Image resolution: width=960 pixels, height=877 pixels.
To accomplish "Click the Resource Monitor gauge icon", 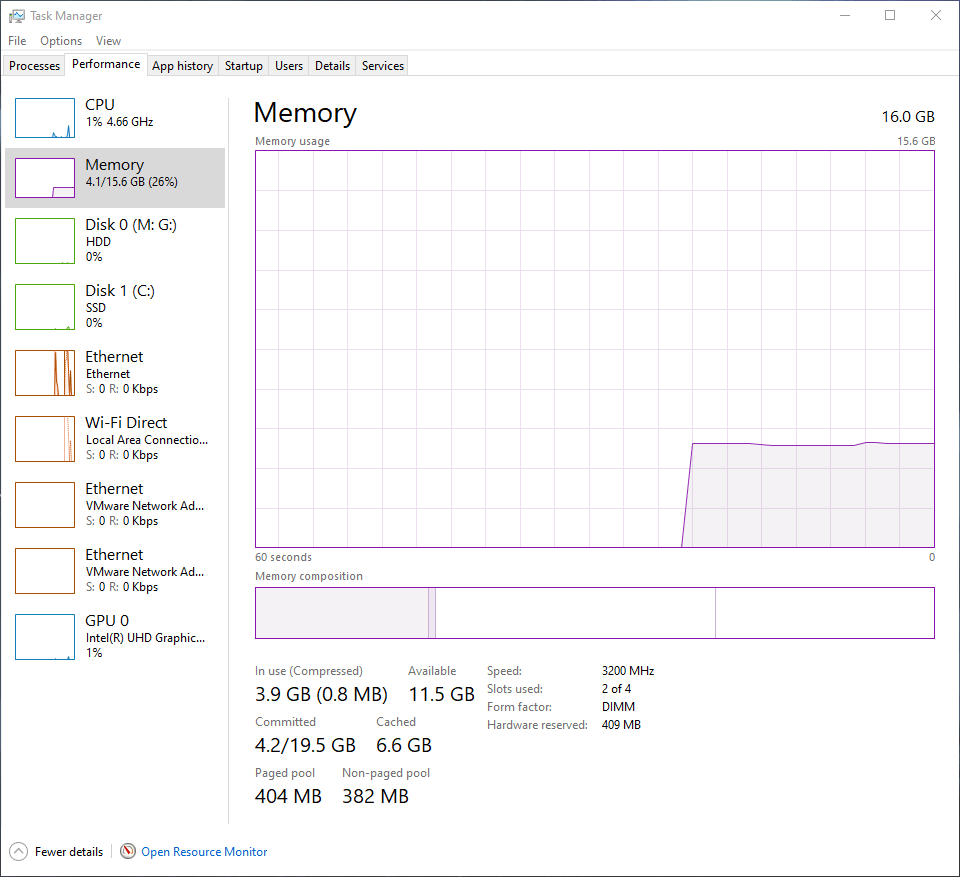I will pyautogui.click(x=128, y=851).
